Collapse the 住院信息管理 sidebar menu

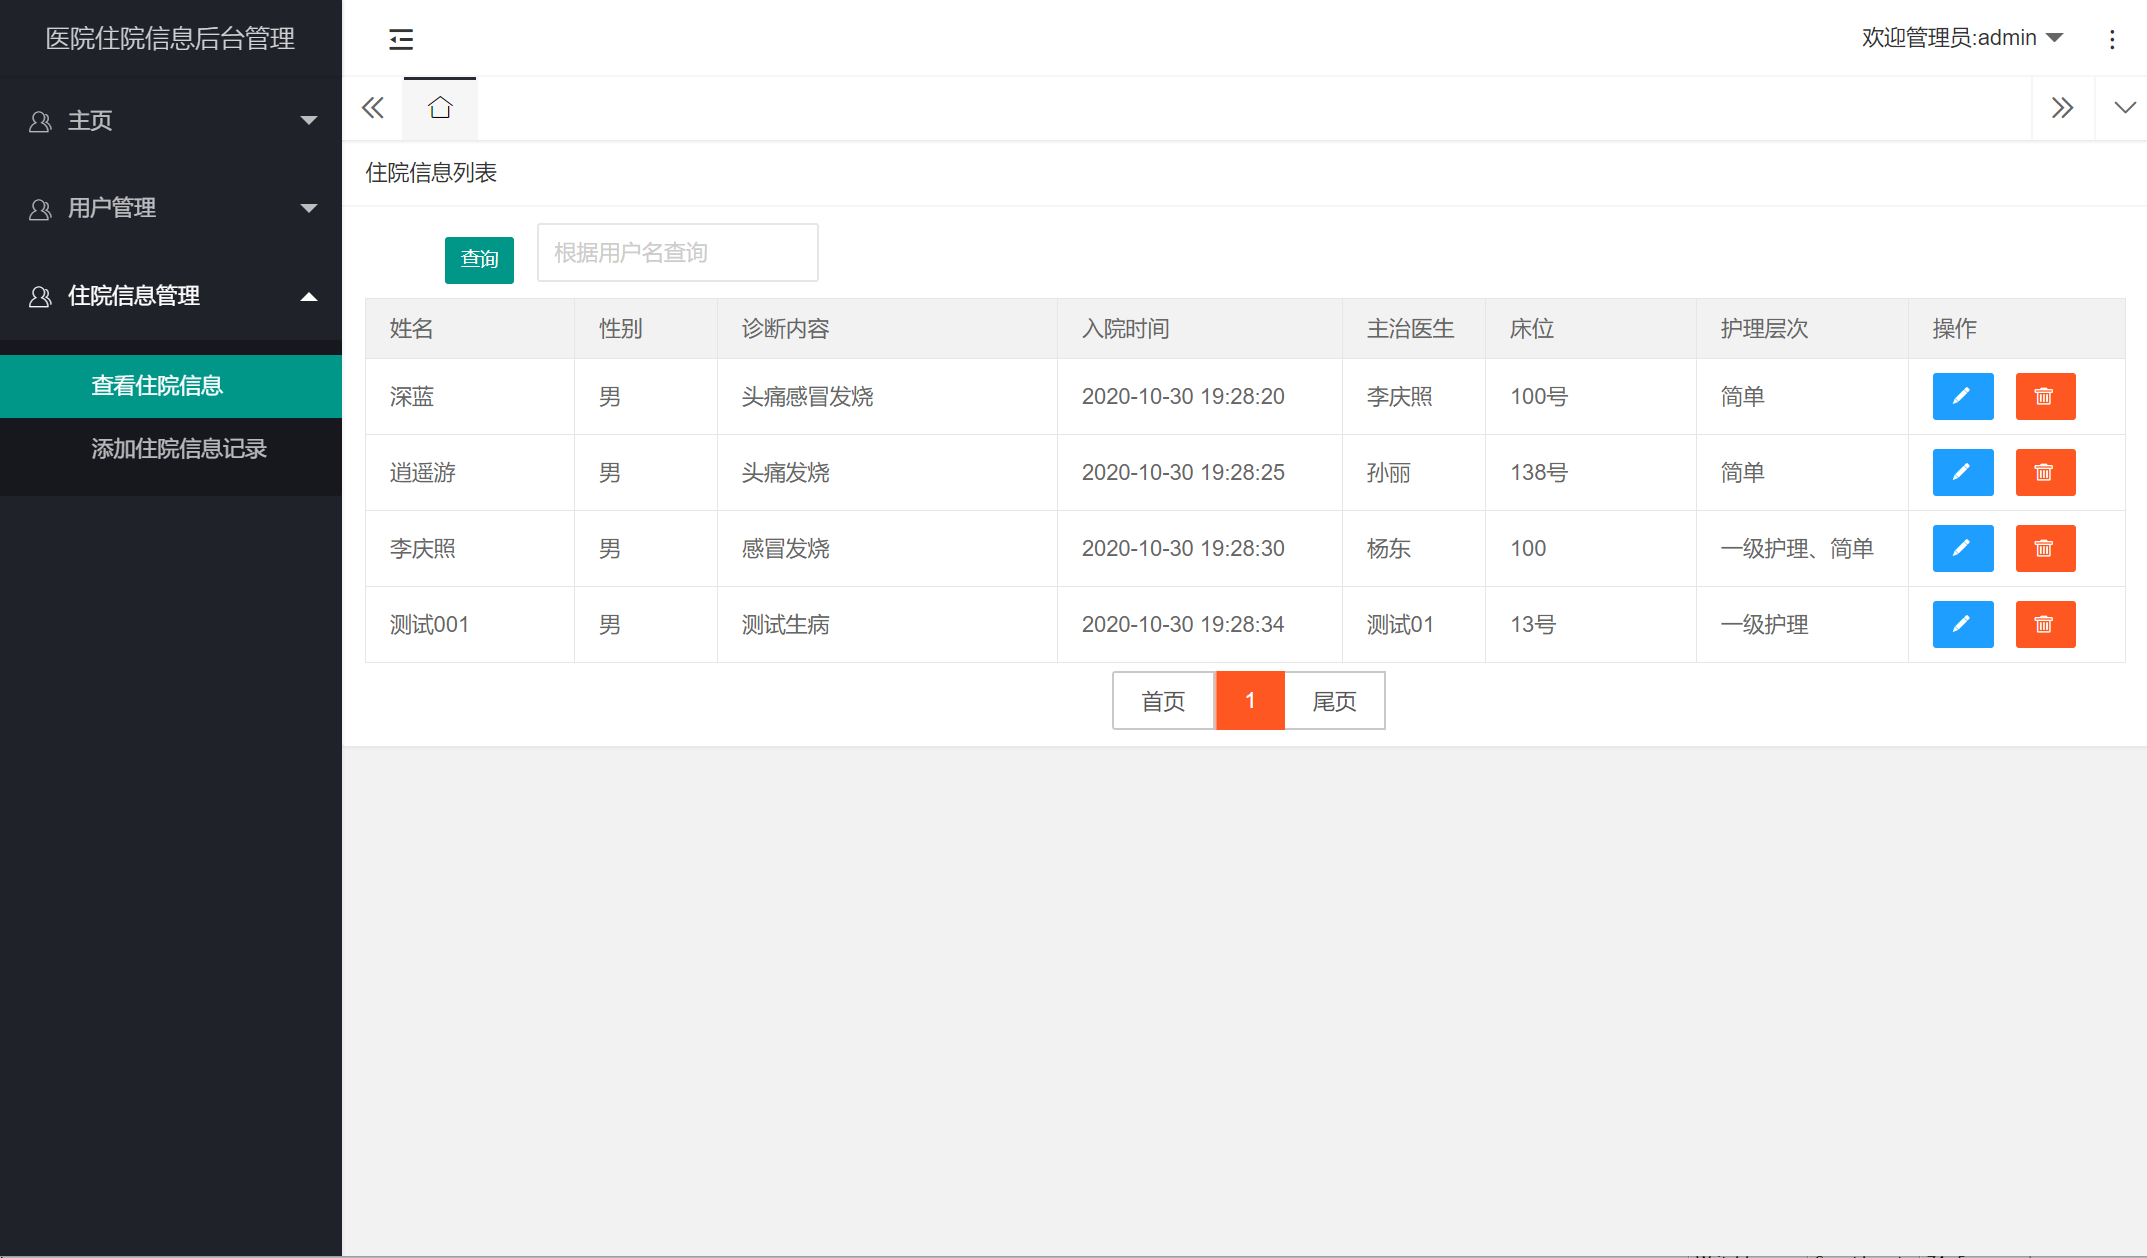171,296
